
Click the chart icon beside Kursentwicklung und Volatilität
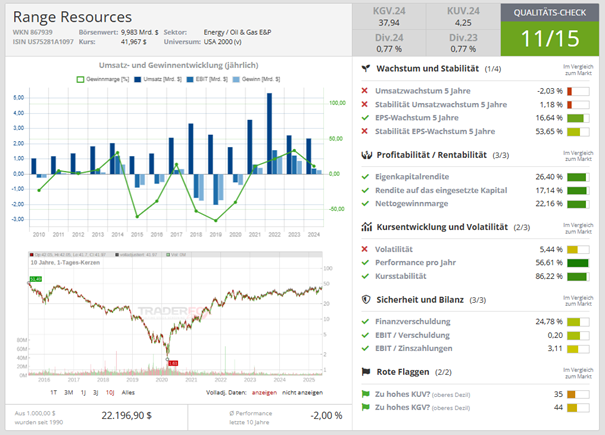click(x=366, y=227)
